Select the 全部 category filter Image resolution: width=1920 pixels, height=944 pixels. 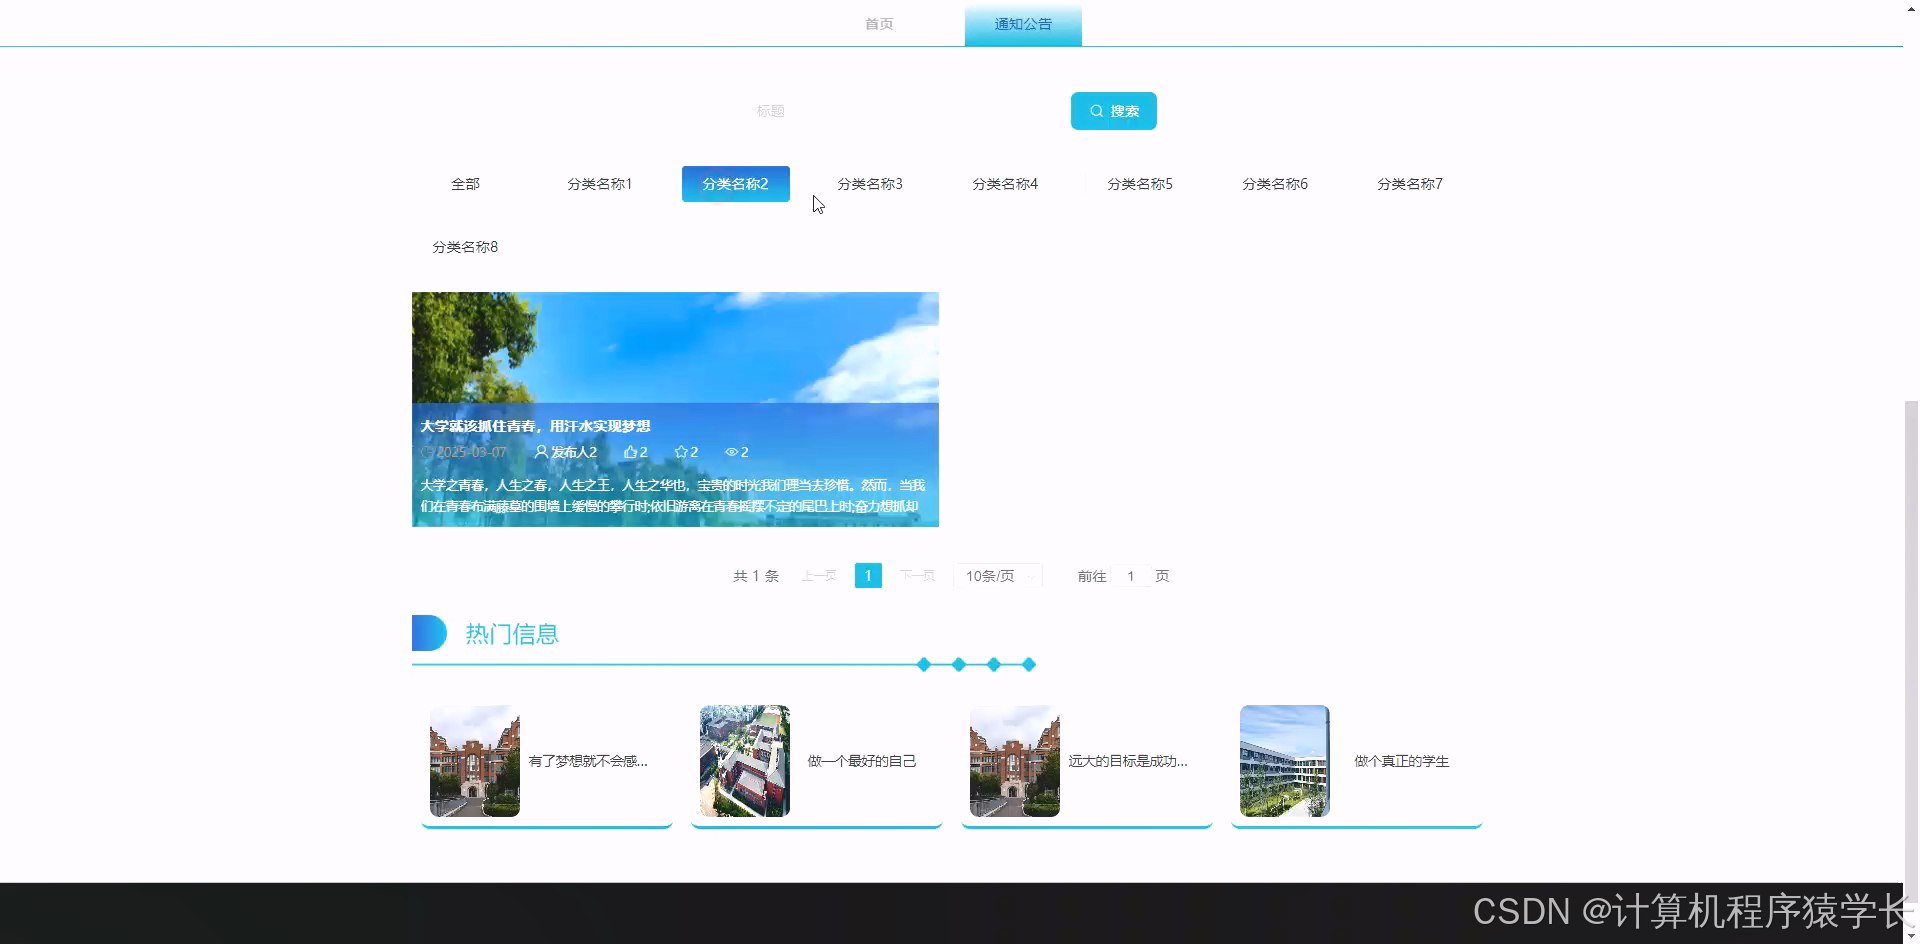tap(465, 183)
